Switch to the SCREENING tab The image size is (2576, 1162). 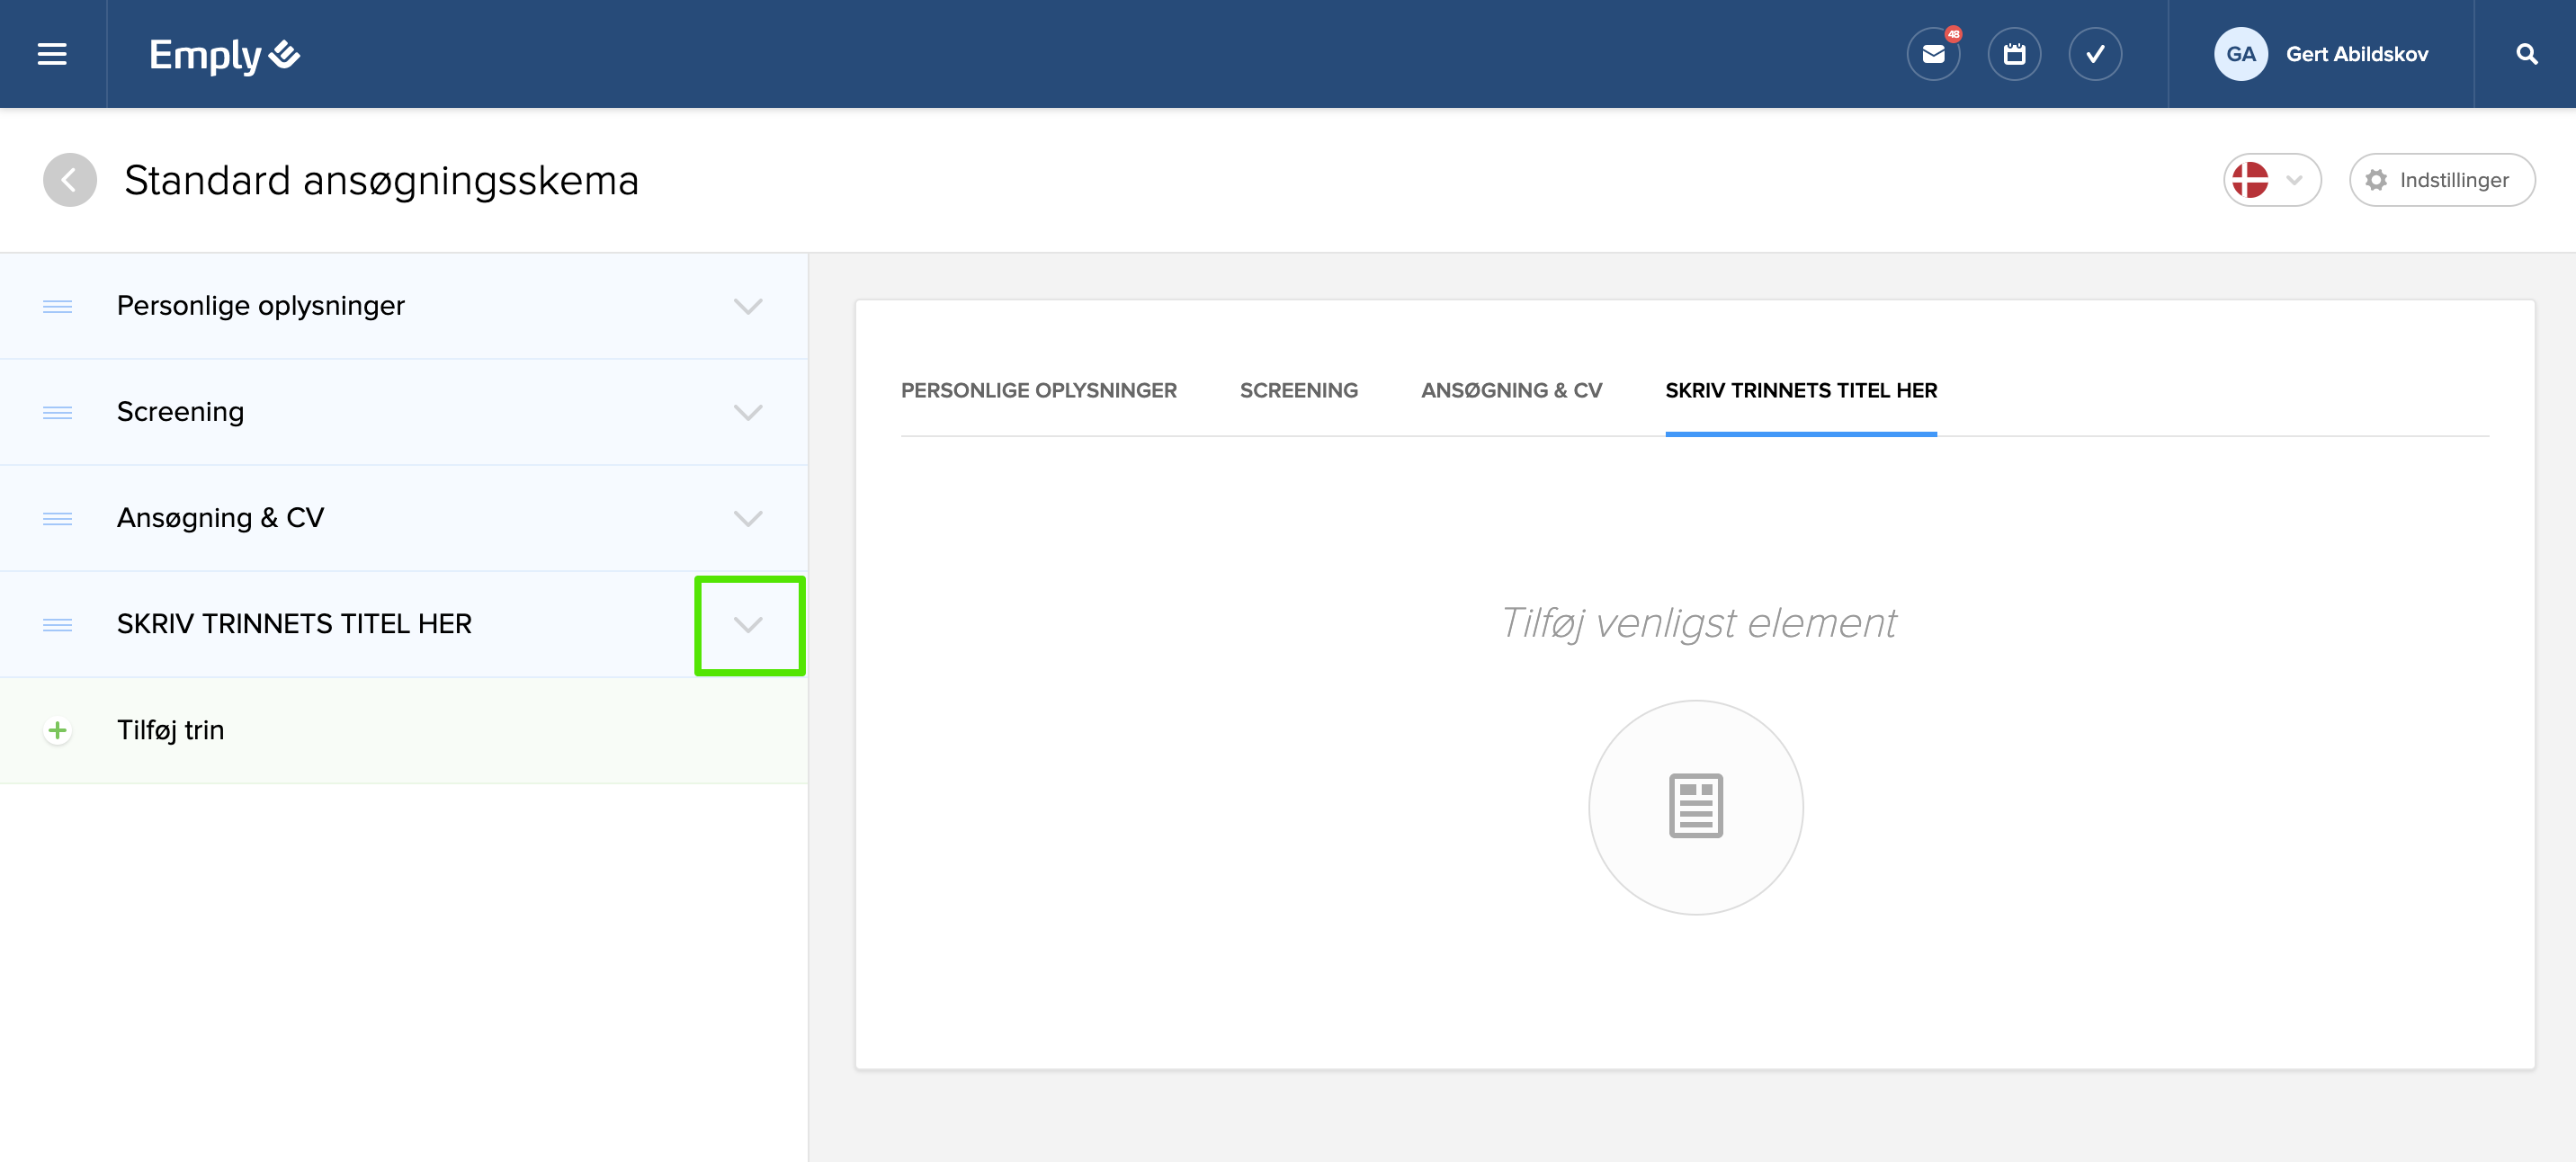1298,390
